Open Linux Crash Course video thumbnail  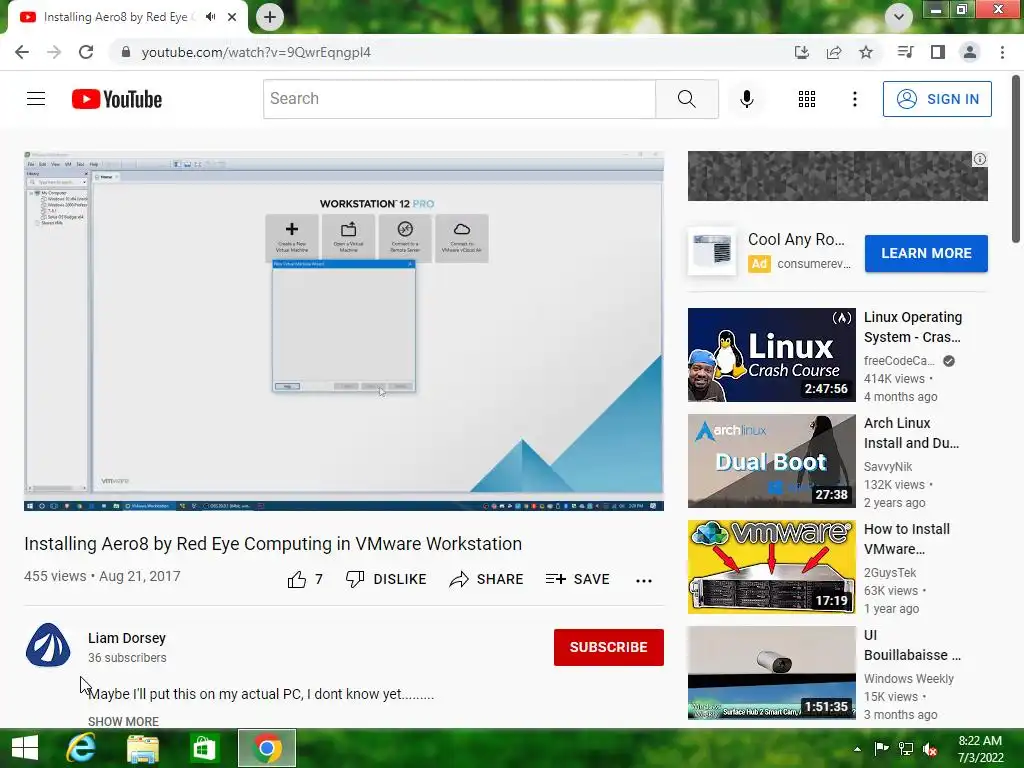click(771, 355)
